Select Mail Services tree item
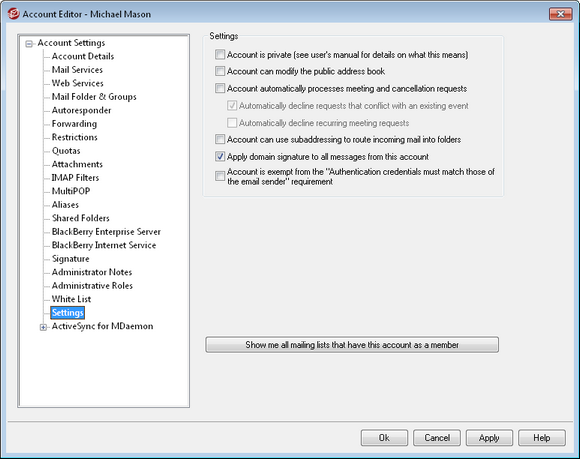This screenshot has width=580, height=459. coord(77,70)
